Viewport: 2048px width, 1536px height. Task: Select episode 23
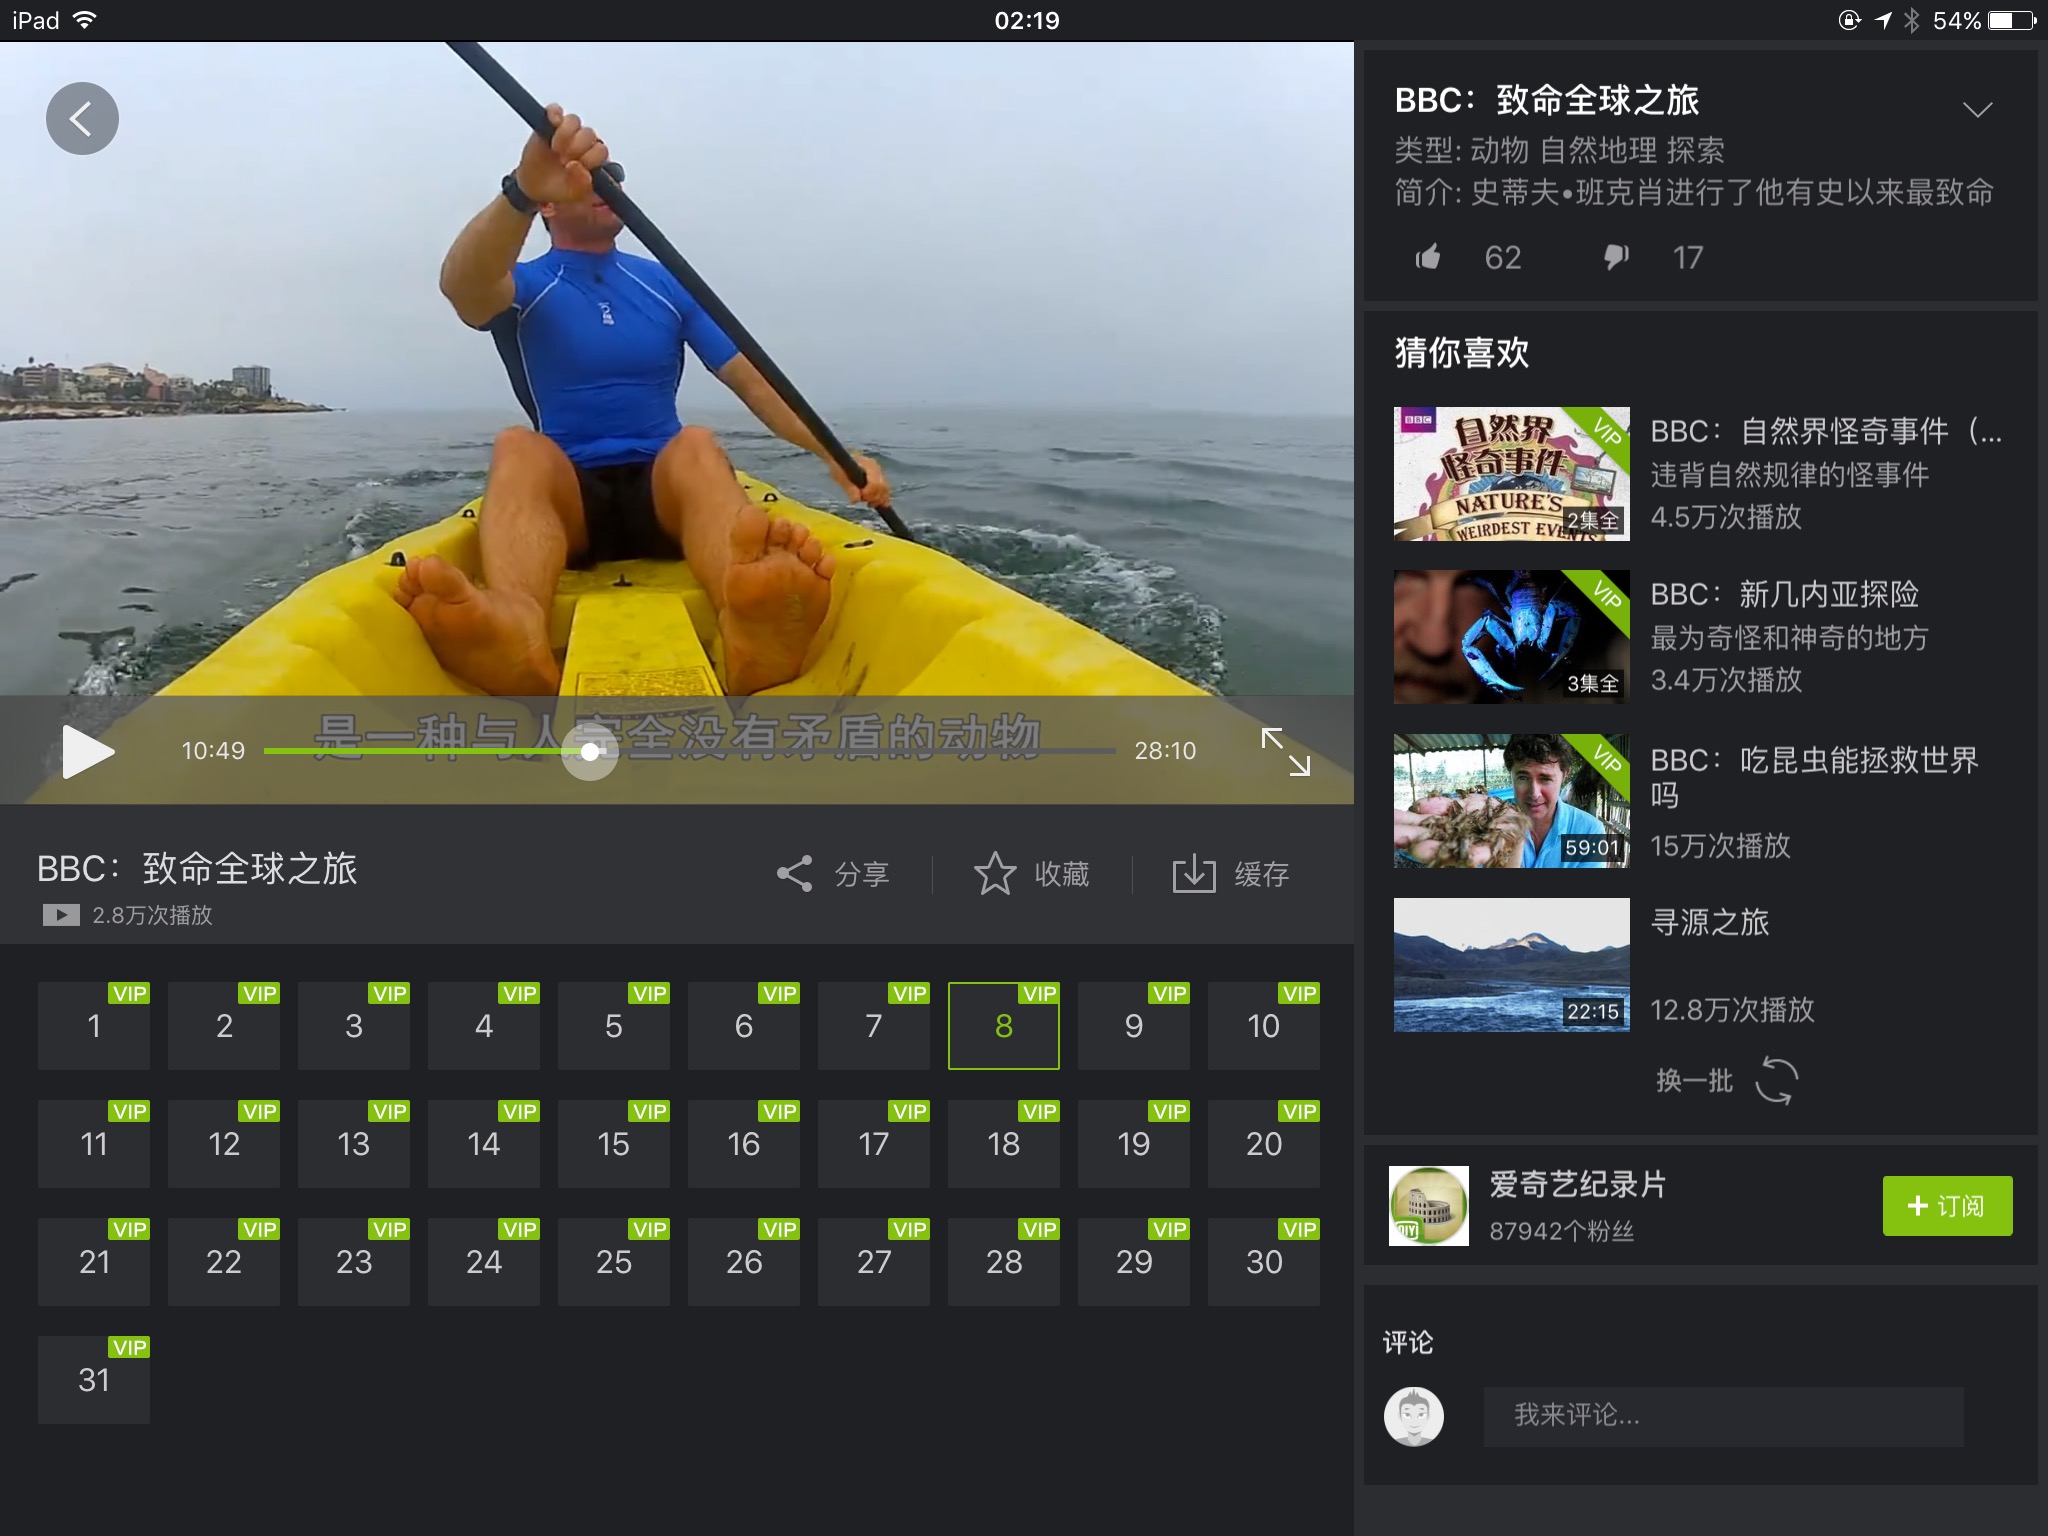[354, 1262]
